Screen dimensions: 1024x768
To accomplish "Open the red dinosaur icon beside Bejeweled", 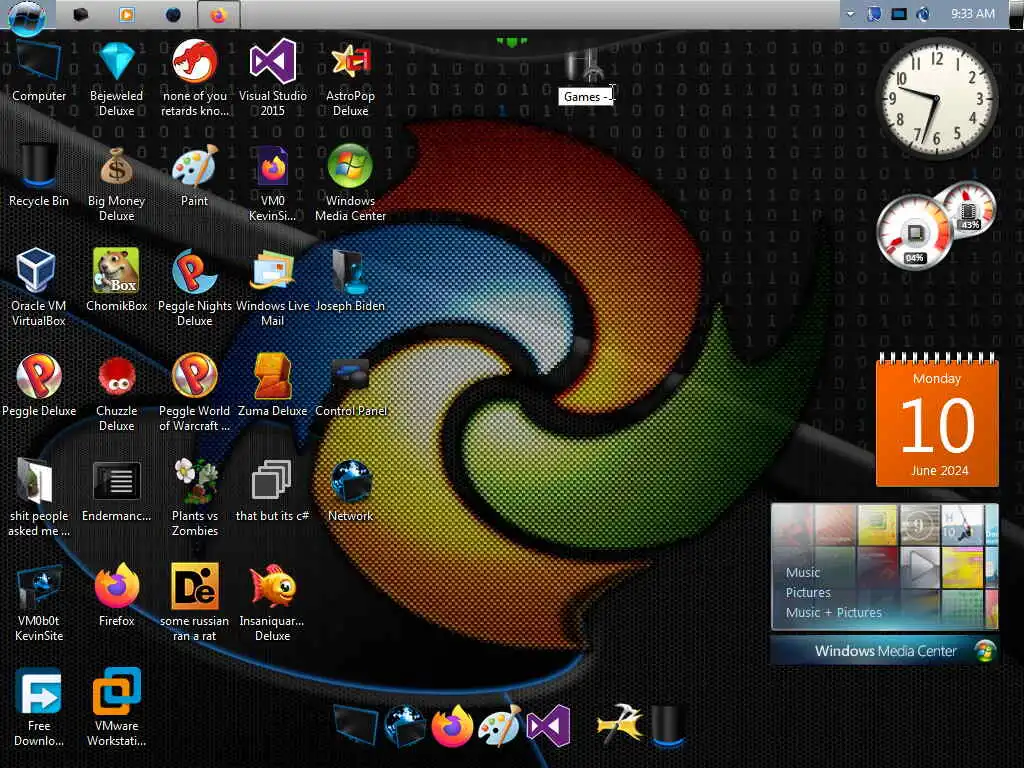I will point(195,78).
